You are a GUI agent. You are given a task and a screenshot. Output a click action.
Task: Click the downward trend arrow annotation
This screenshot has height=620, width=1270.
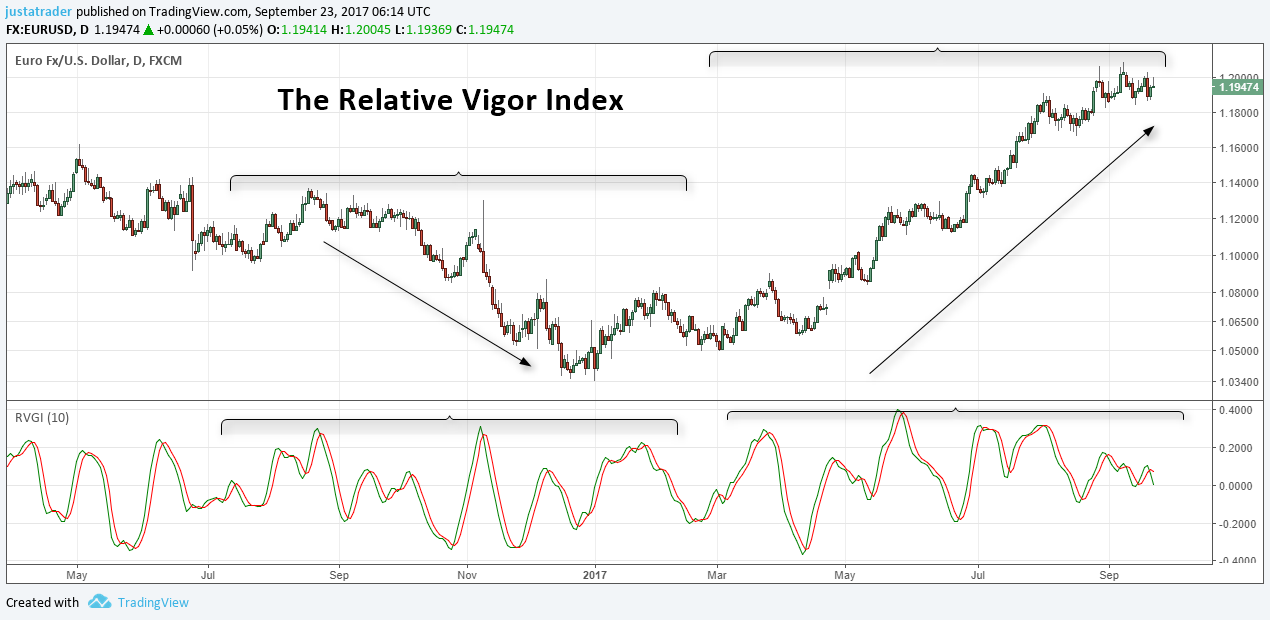click(x=425, y=305)
